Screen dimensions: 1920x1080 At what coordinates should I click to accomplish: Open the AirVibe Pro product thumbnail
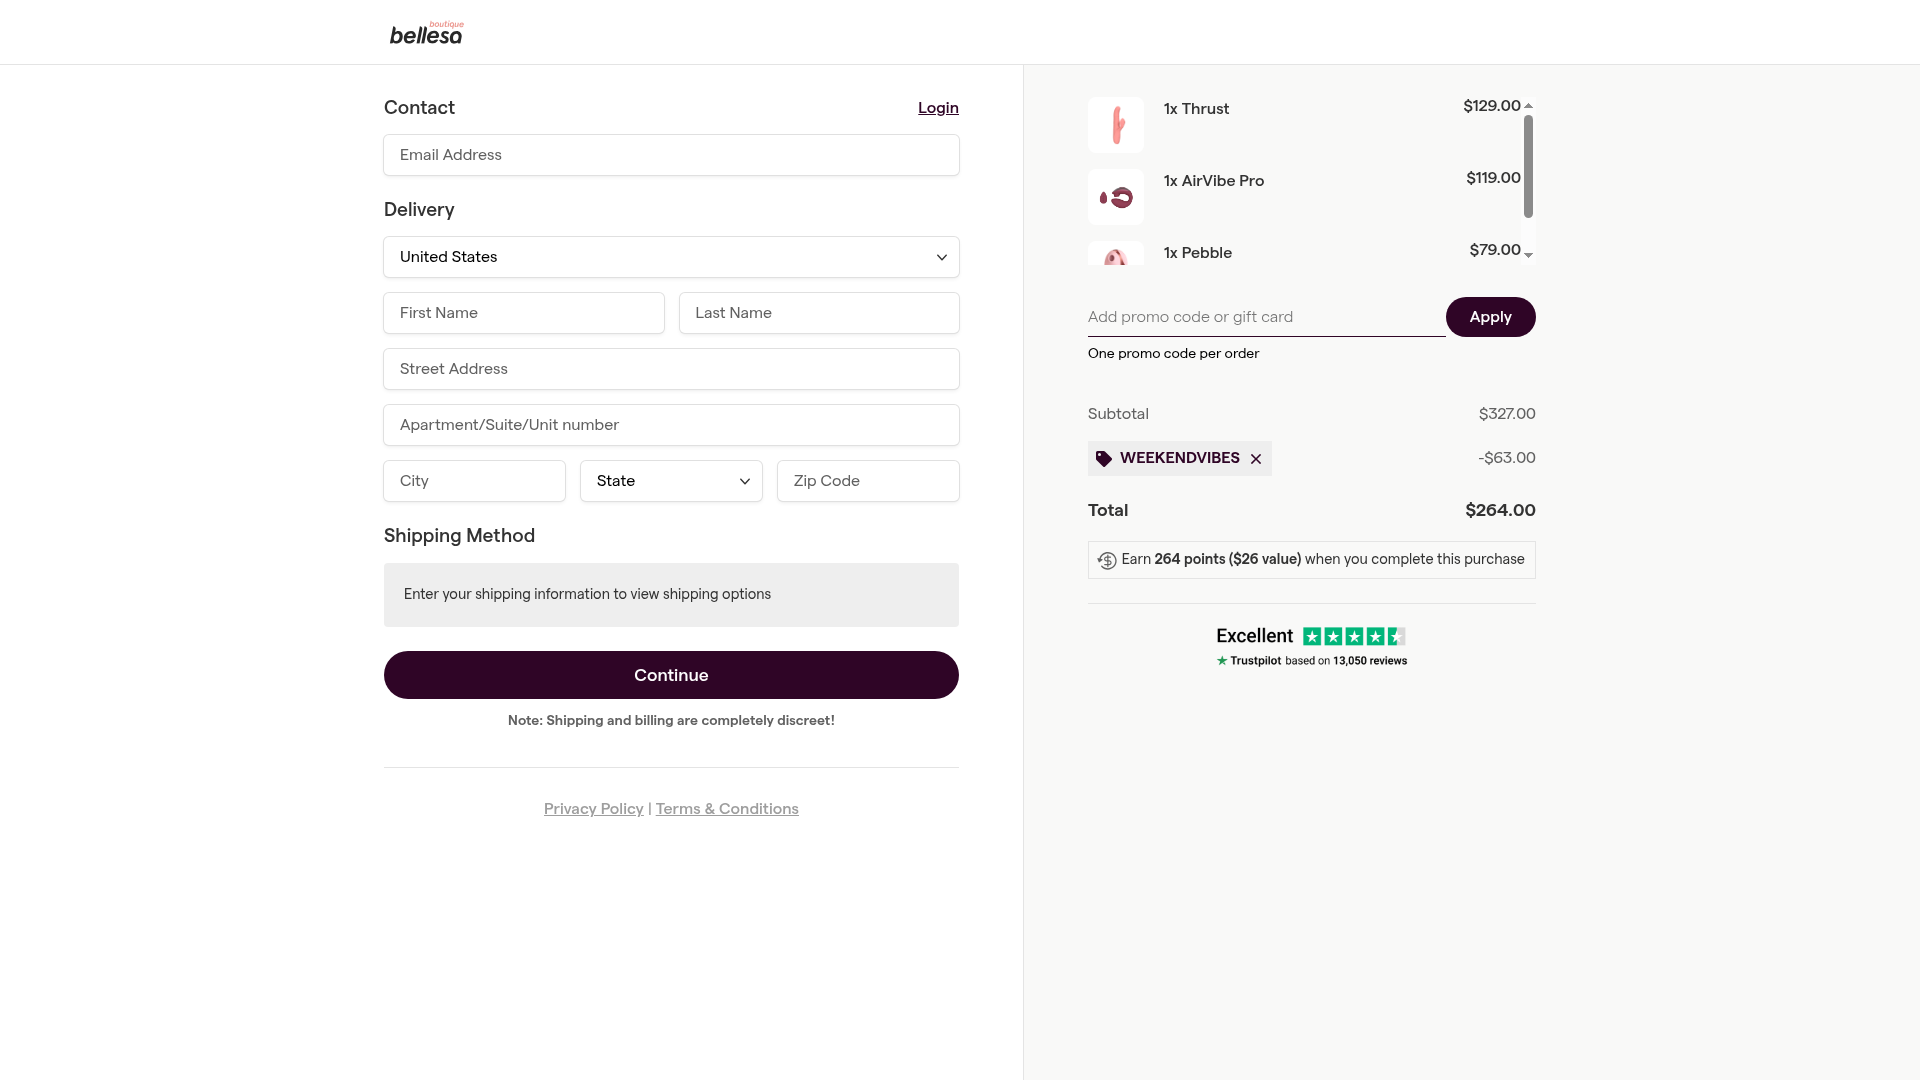tap(1116, 197)
